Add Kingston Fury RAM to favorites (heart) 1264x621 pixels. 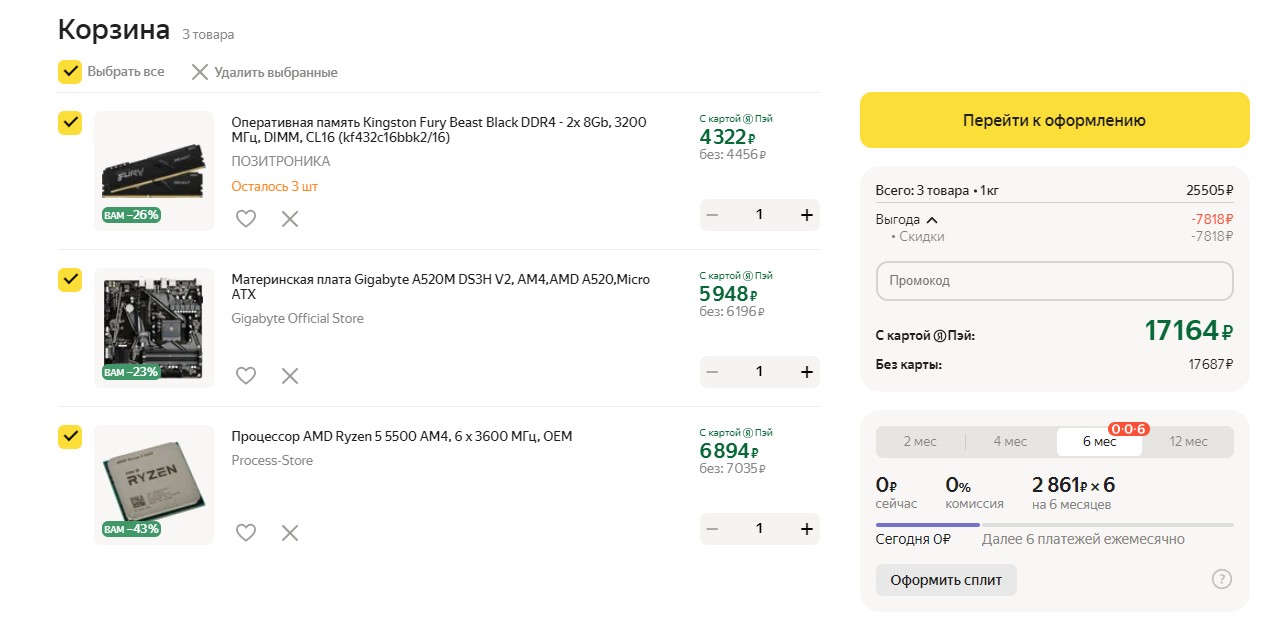click(x=246, y=218)
